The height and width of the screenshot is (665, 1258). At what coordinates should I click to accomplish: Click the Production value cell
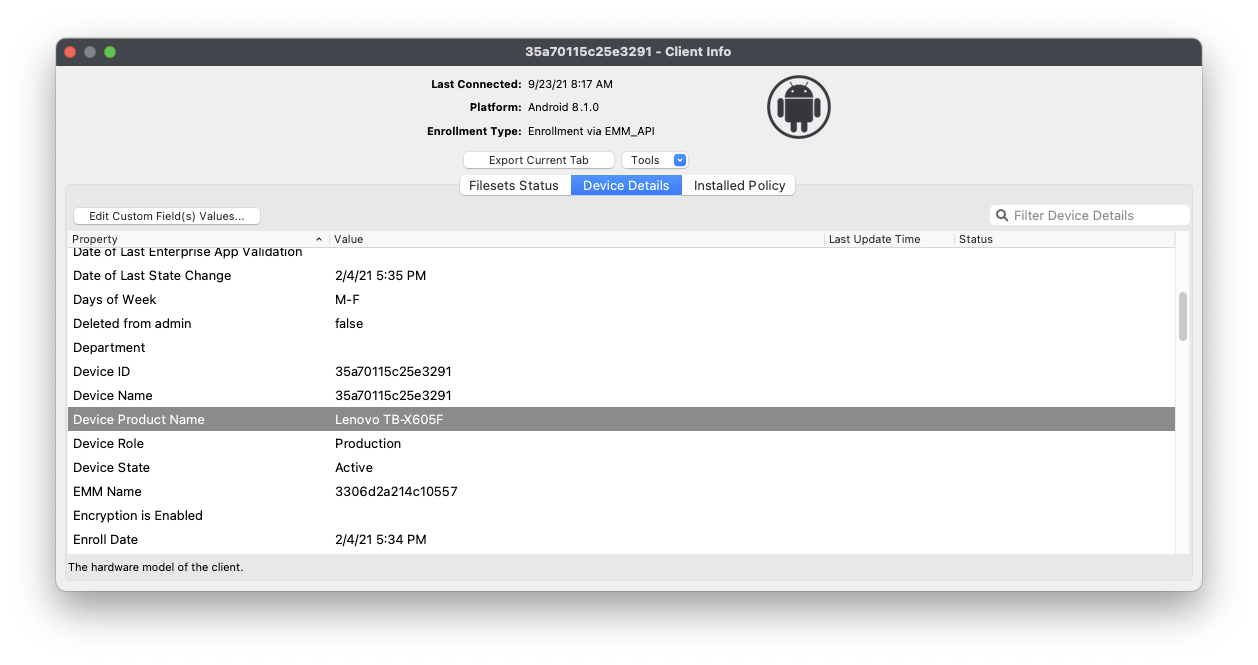(x=368, y=444)
